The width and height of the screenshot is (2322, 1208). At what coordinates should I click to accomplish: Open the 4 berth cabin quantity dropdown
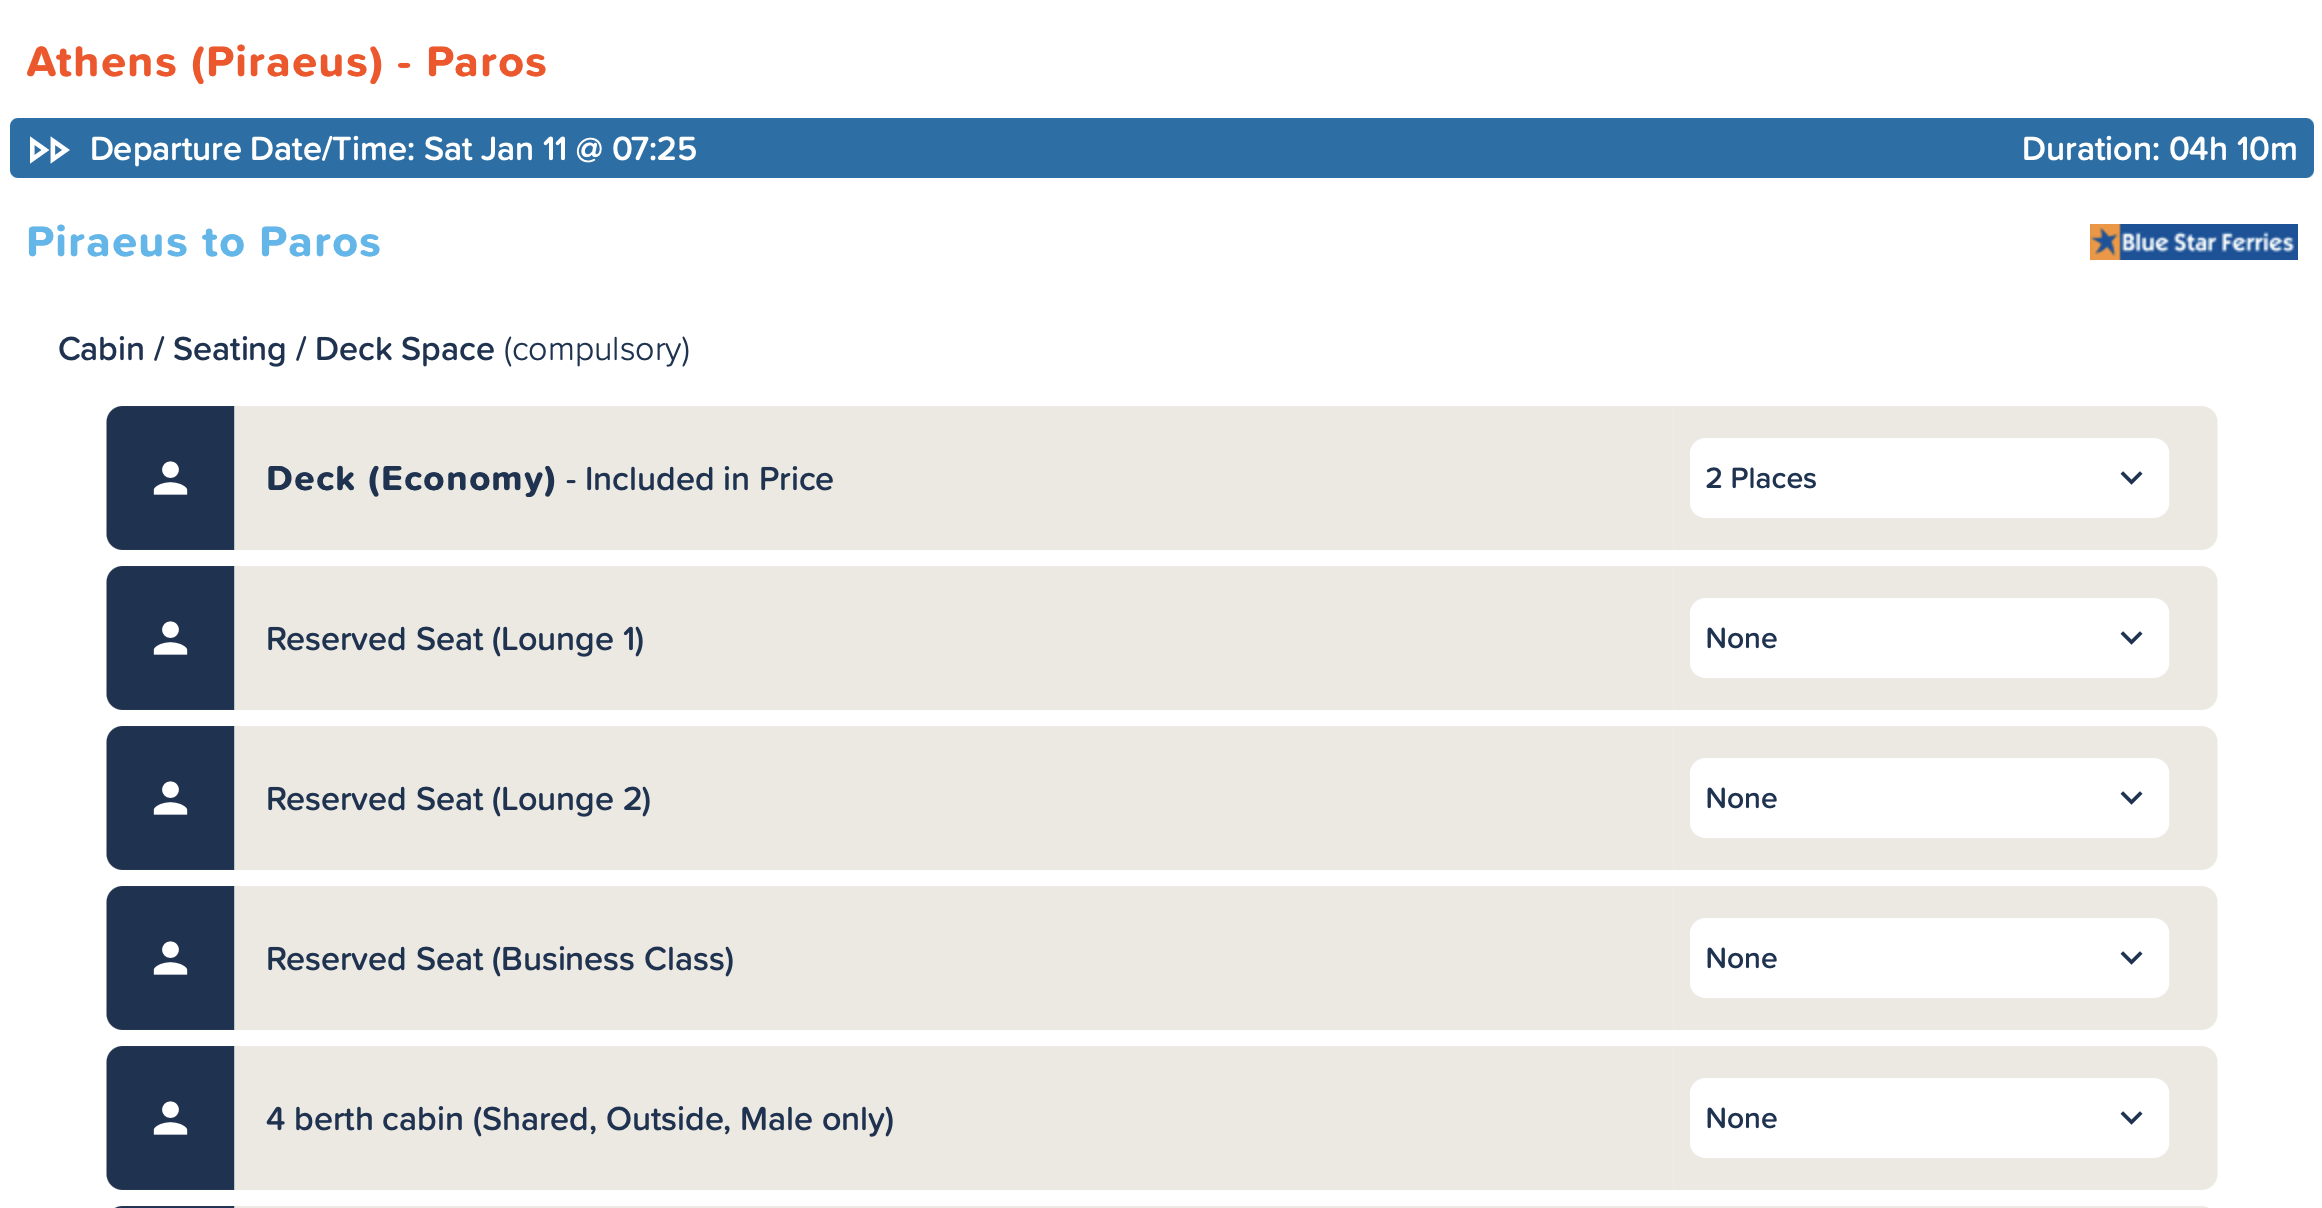pyautogui.click(x=1929, y=1118)
